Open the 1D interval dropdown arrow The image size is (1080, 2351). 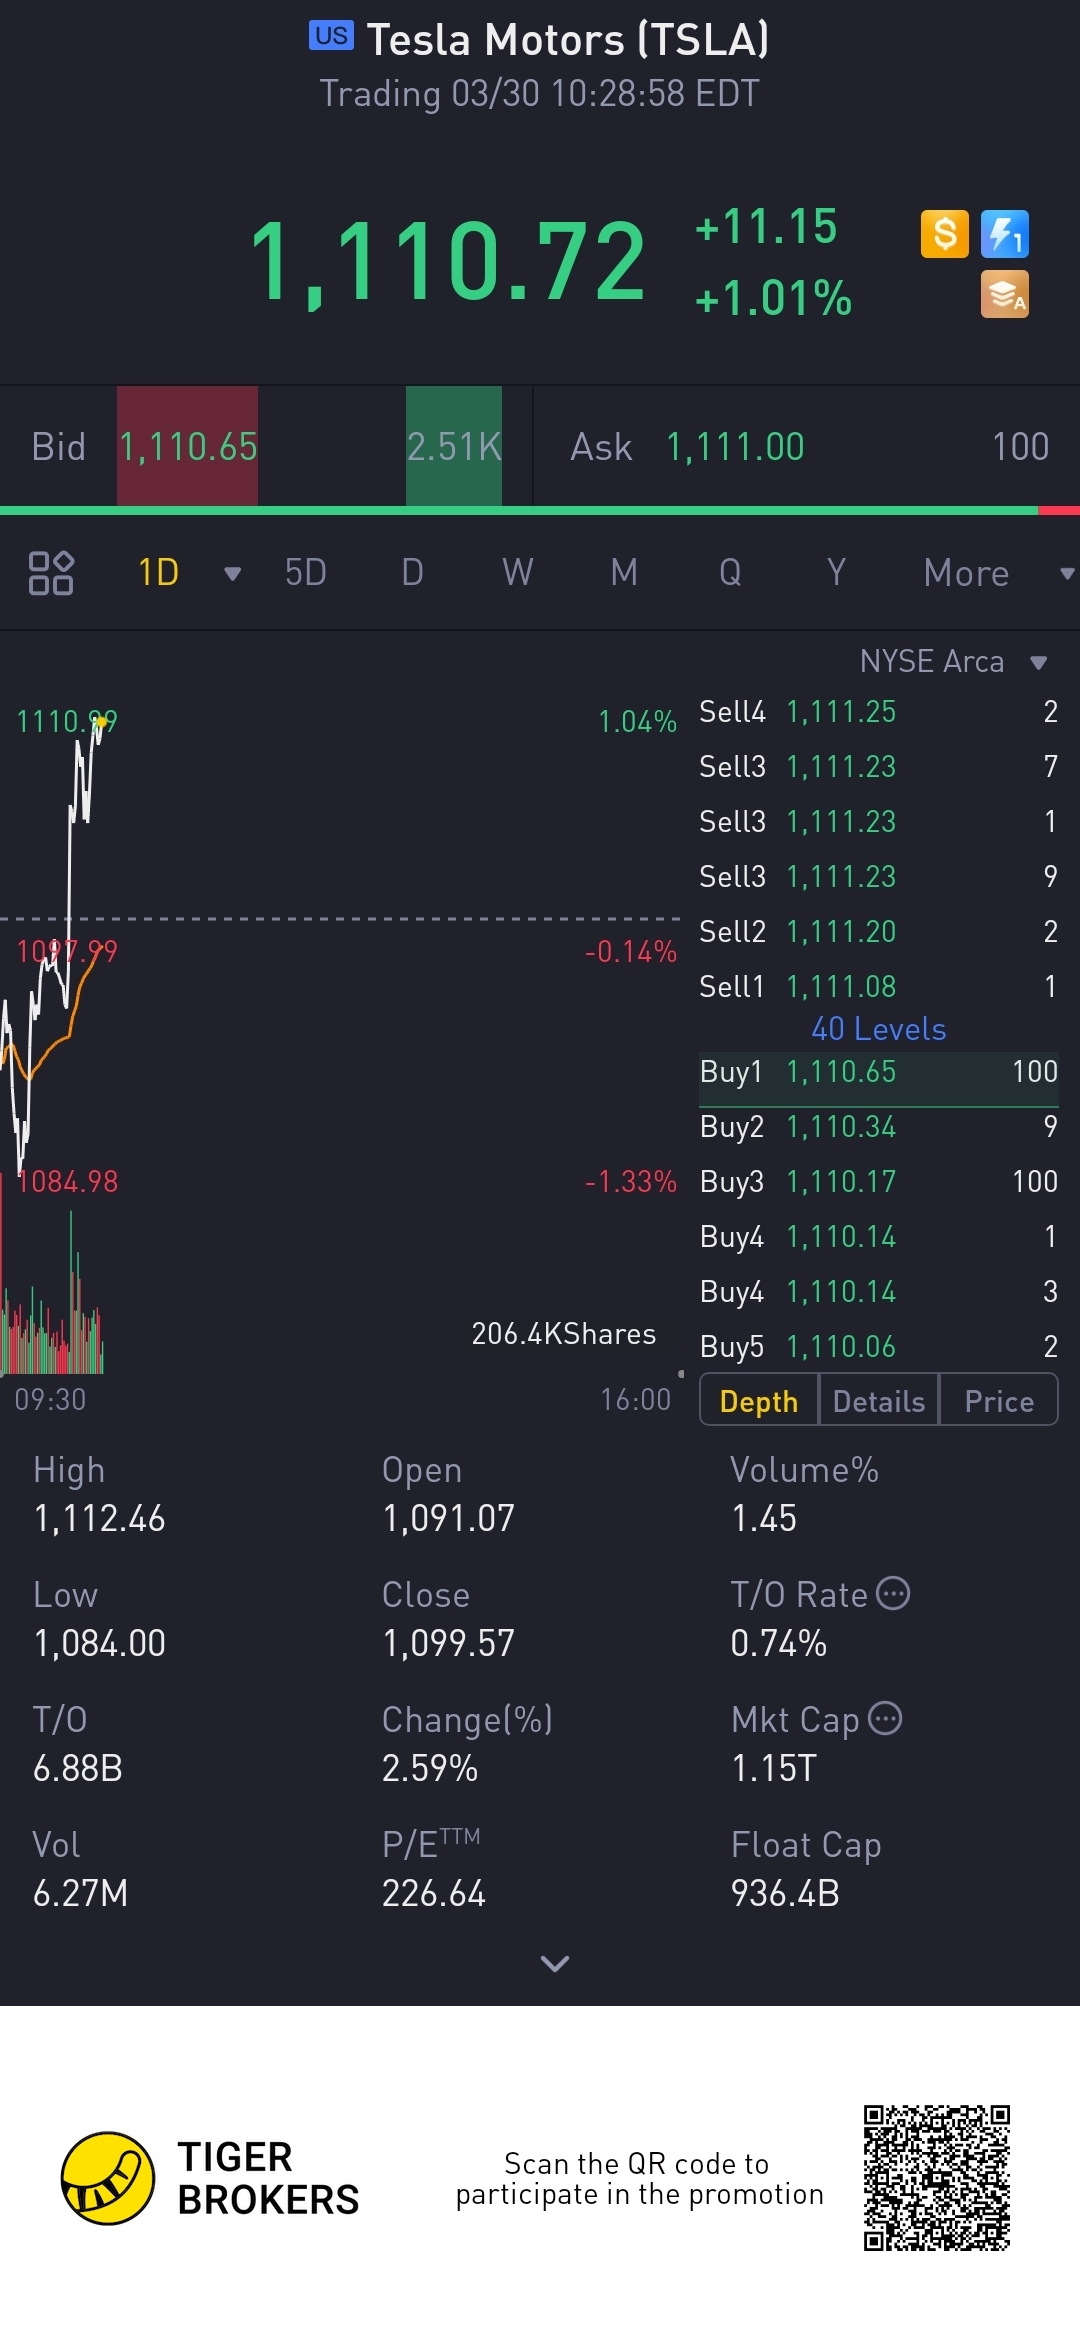tap(232, 573)
